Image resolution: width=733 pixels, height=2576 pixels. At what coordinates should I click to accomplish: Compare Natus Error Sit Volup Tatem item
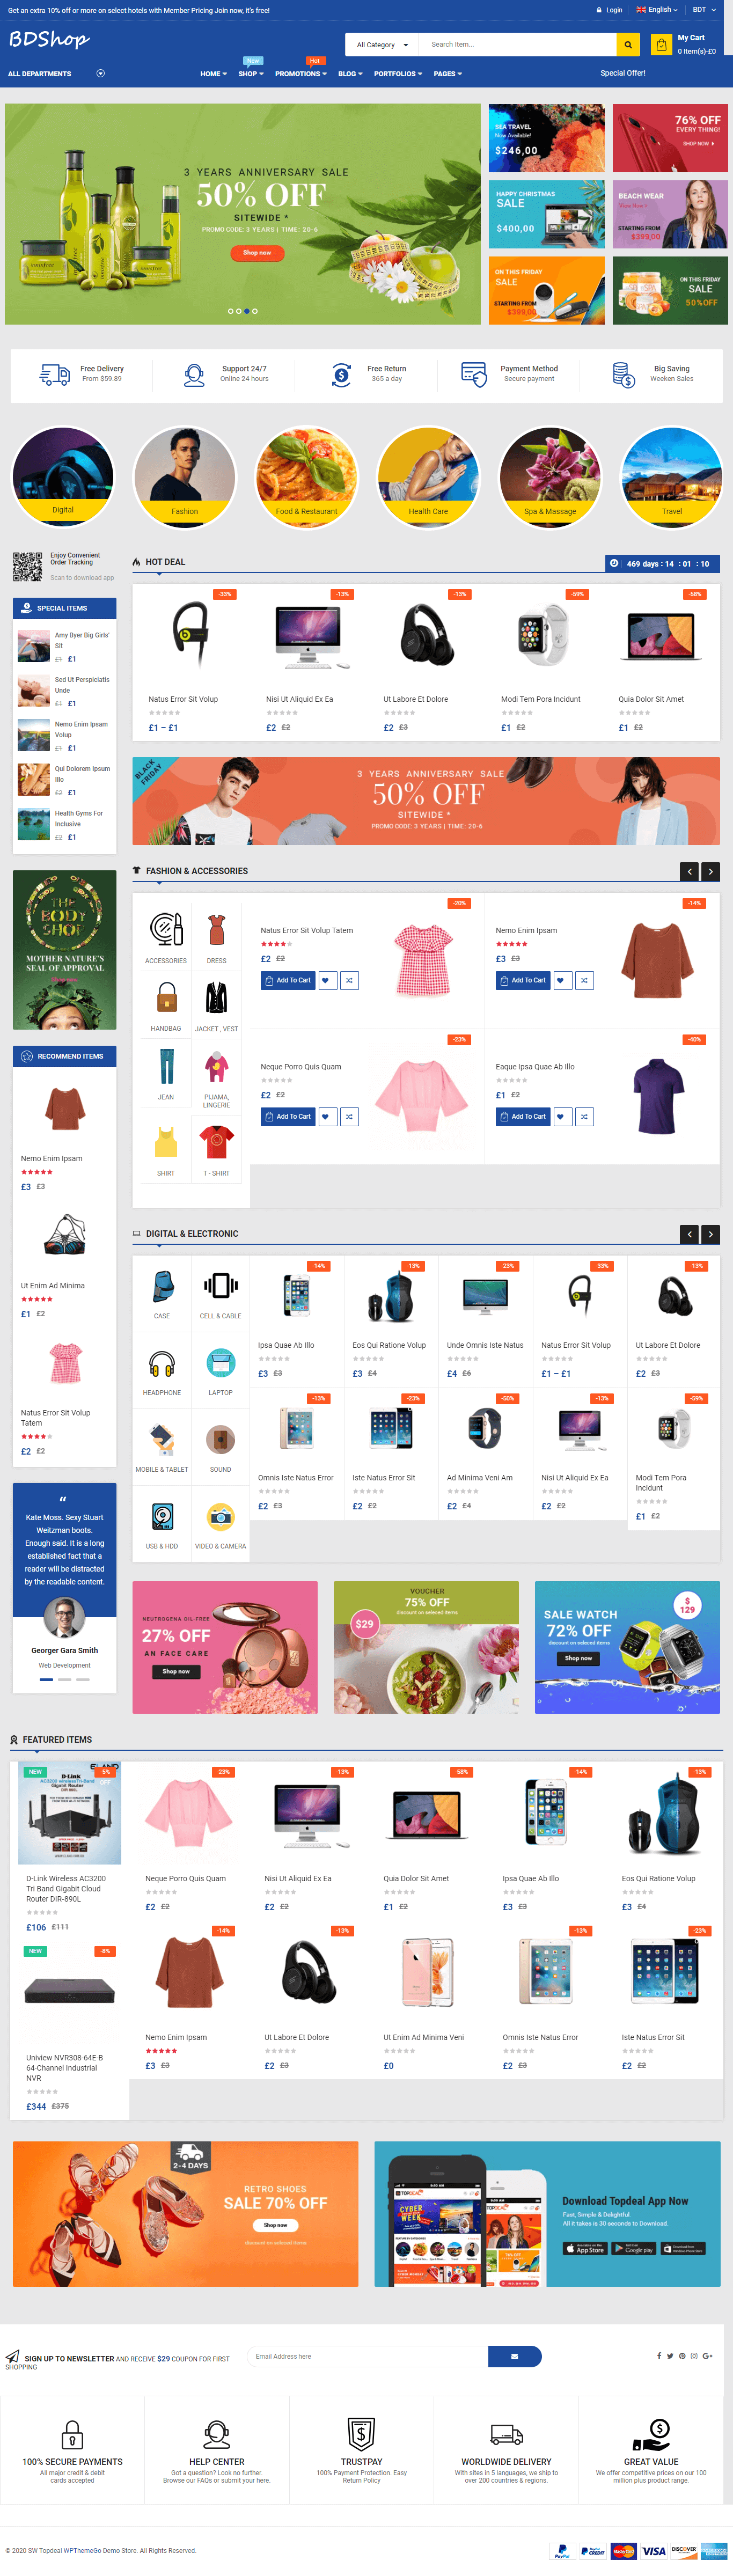(349, 980)
